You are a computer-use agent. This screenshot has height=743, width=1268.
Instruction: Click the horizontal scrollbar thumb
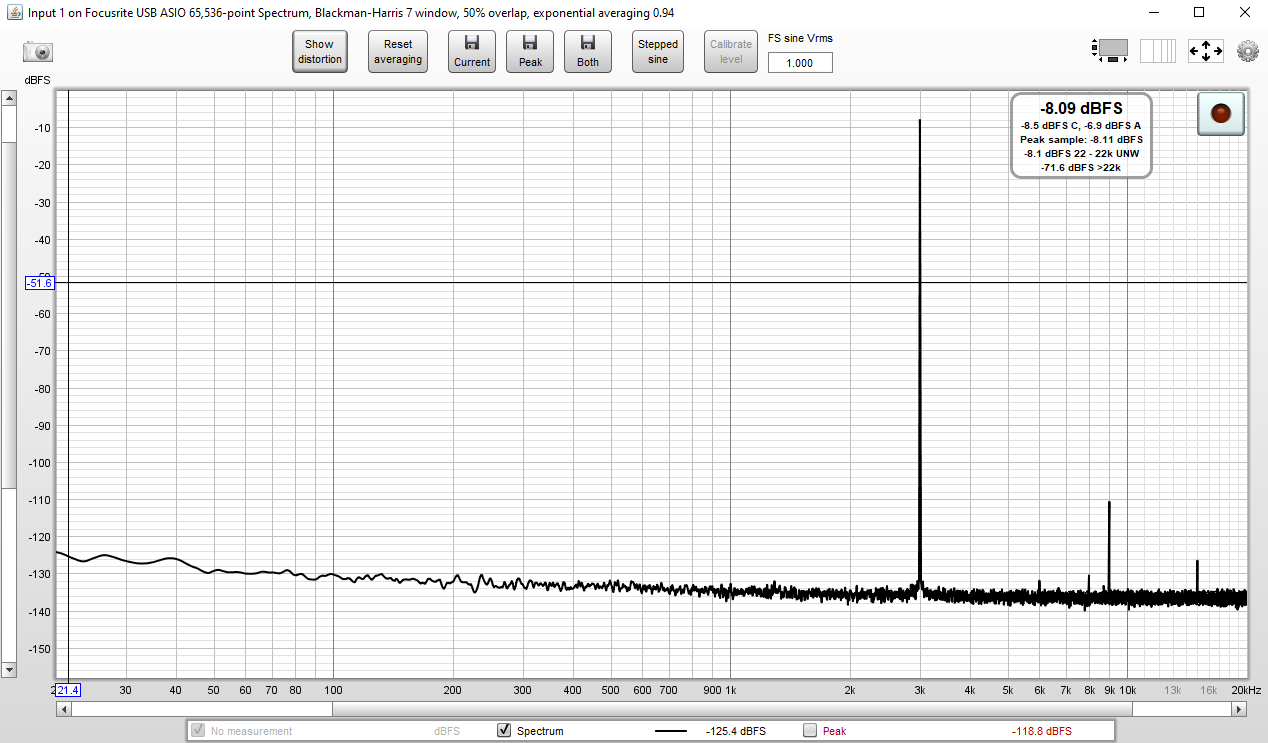coord(732,709)
